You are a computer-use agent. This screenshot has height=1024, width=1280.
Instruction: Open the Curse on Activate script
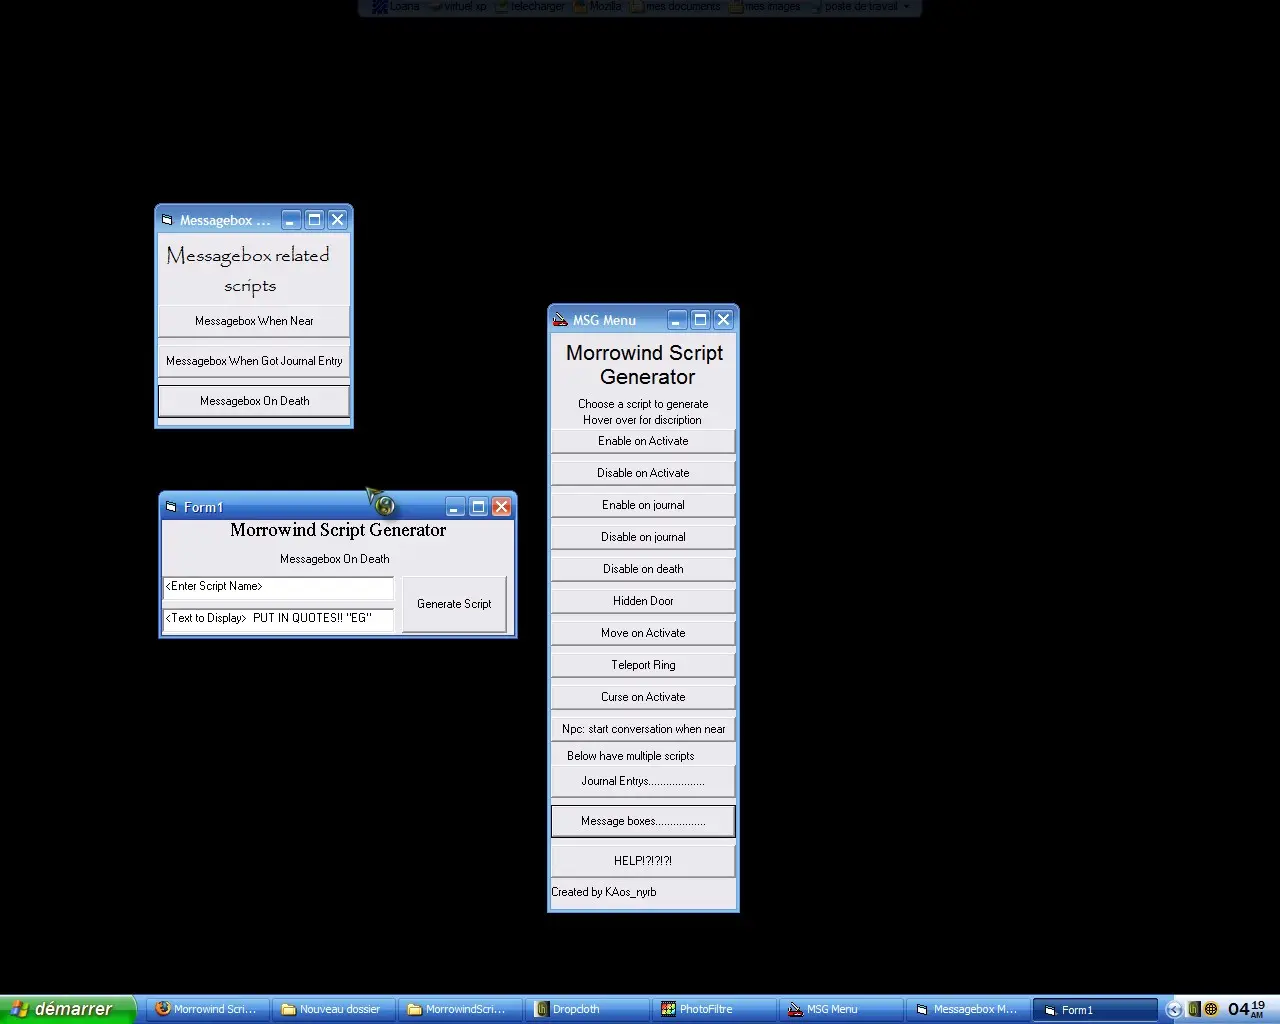coord(643,697)
